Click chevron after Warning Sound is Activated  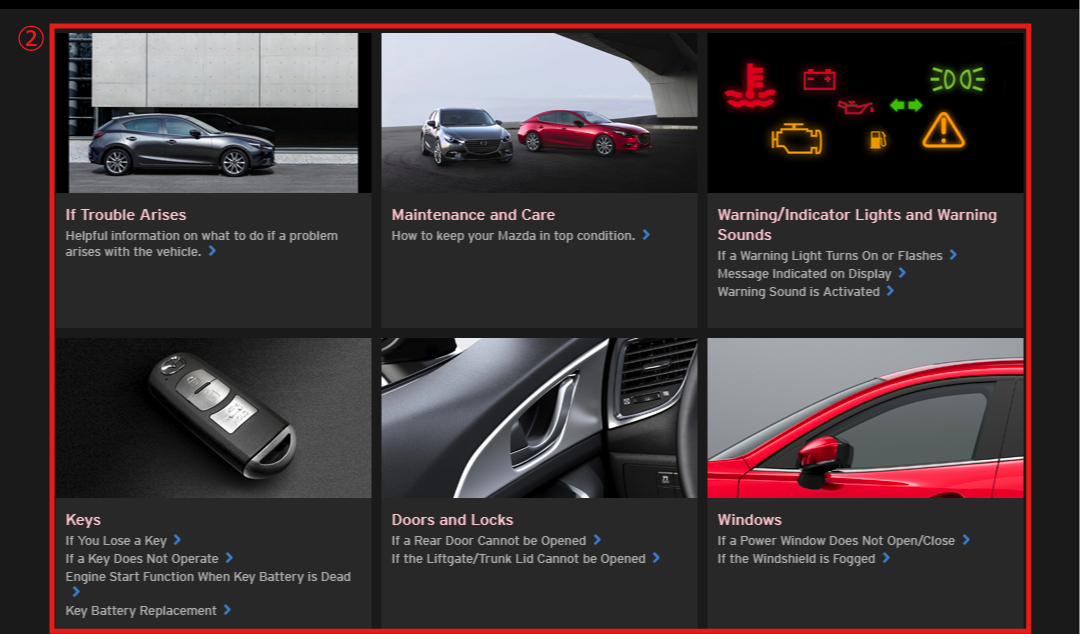(x=889, y=291)
